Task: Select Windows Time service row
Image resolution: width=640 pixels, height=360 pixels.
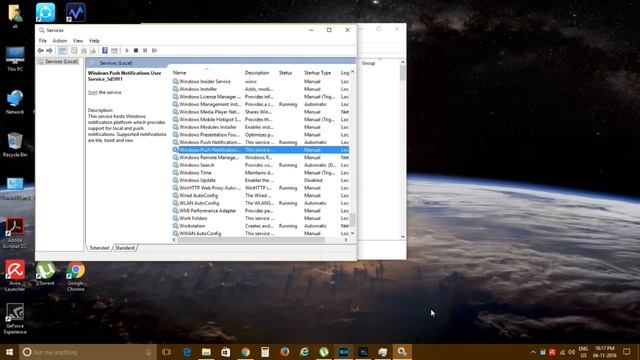Action: click(260, 173)
